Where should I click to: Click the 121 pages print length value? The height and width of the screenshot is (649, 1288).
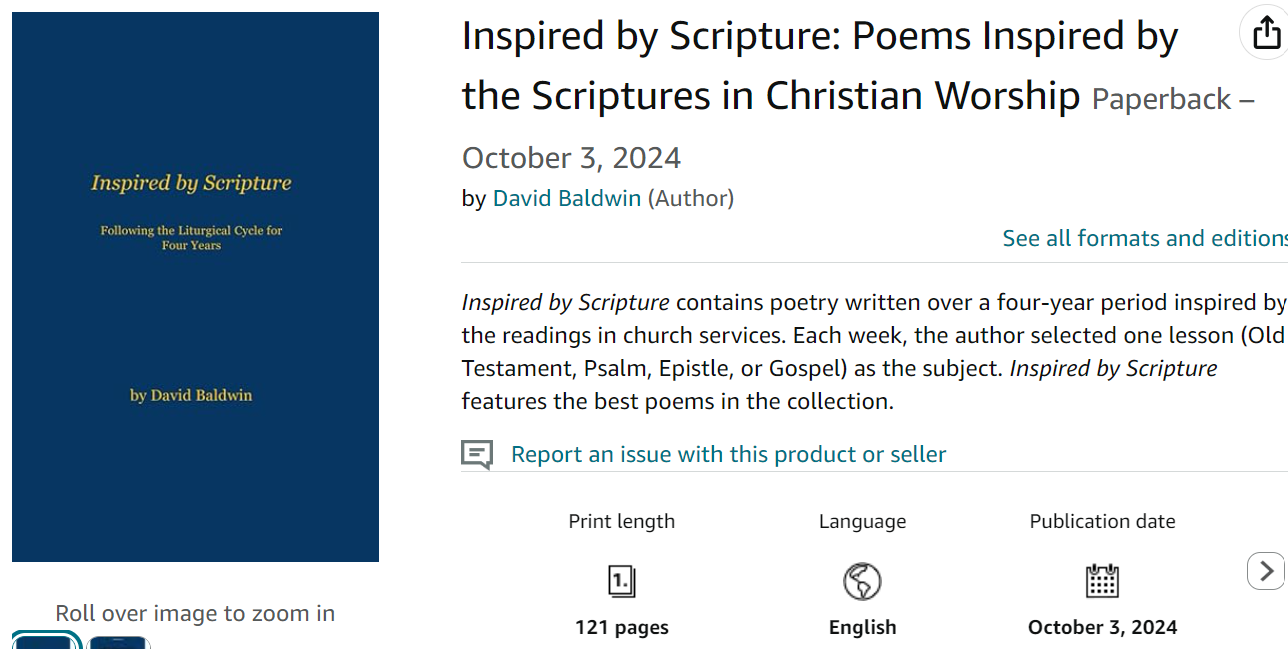[x=622, y=628]
